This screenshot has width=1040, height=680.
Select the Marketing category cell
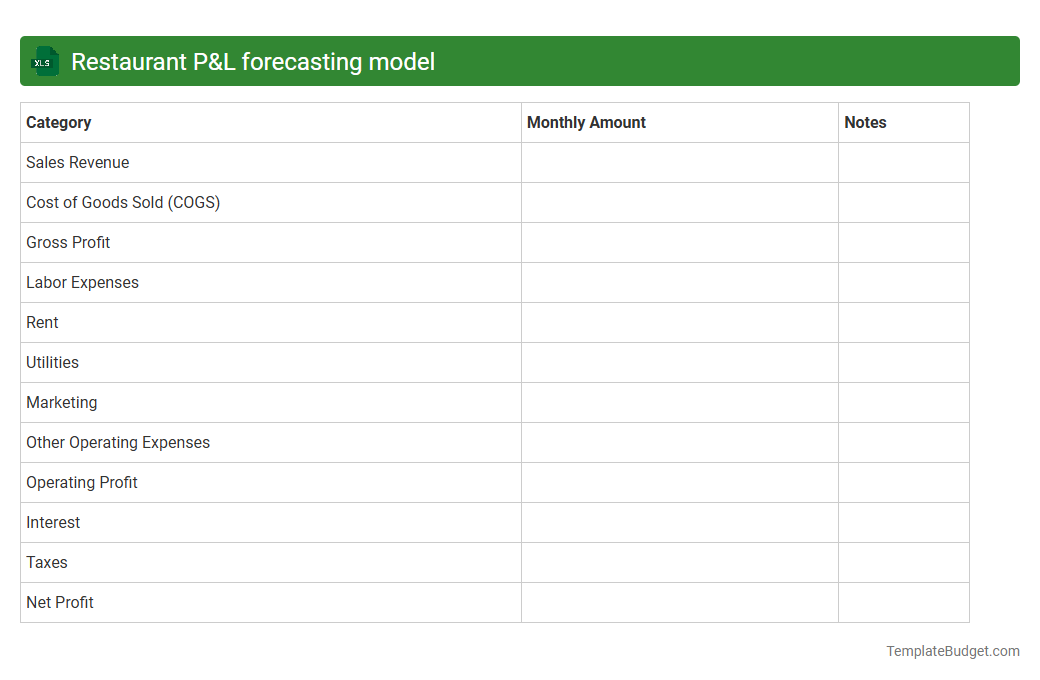(x=61, y=402)
